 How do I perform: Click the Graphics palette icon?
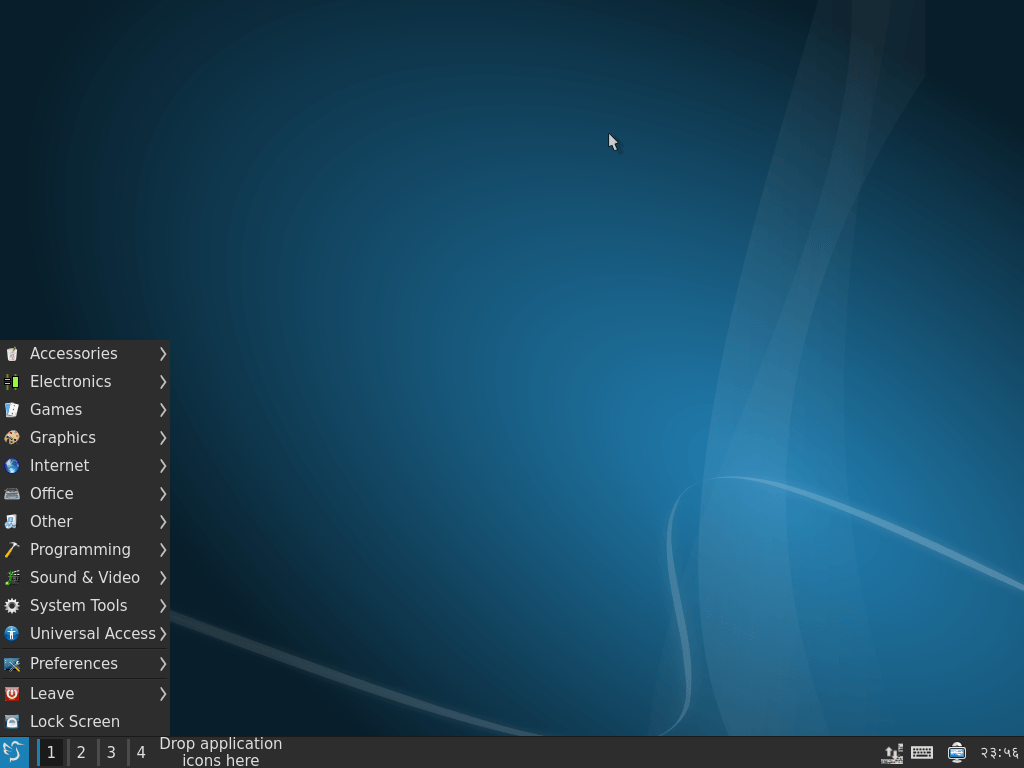tap(12, 438)
